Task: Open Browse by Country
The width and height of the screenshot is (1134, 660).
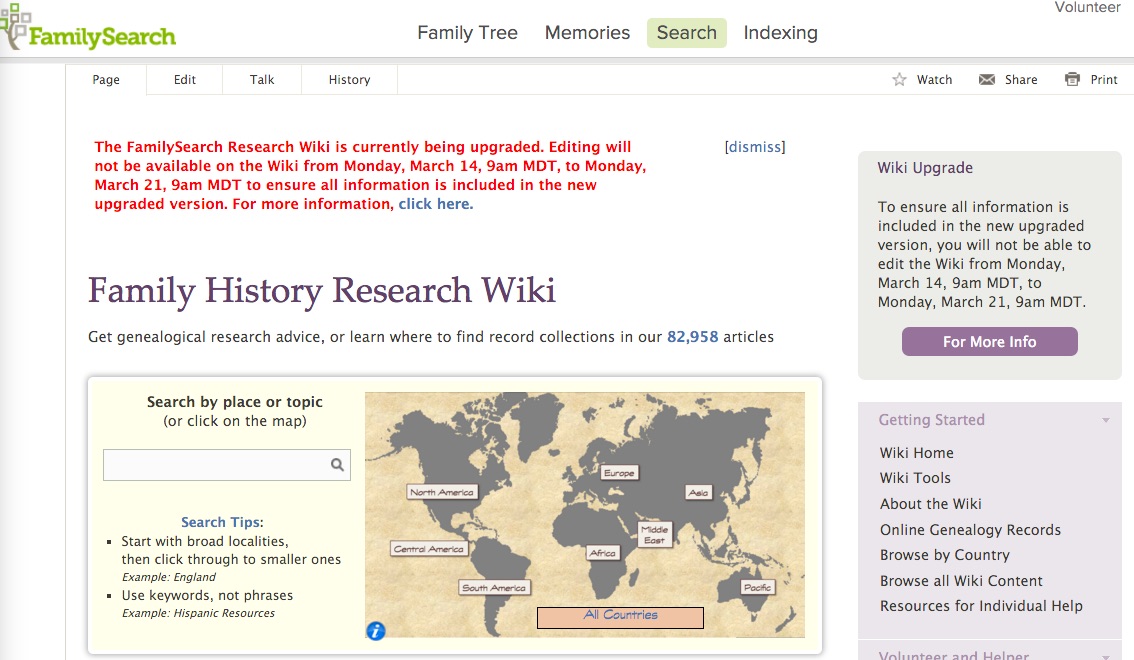Action: point(945,555)
